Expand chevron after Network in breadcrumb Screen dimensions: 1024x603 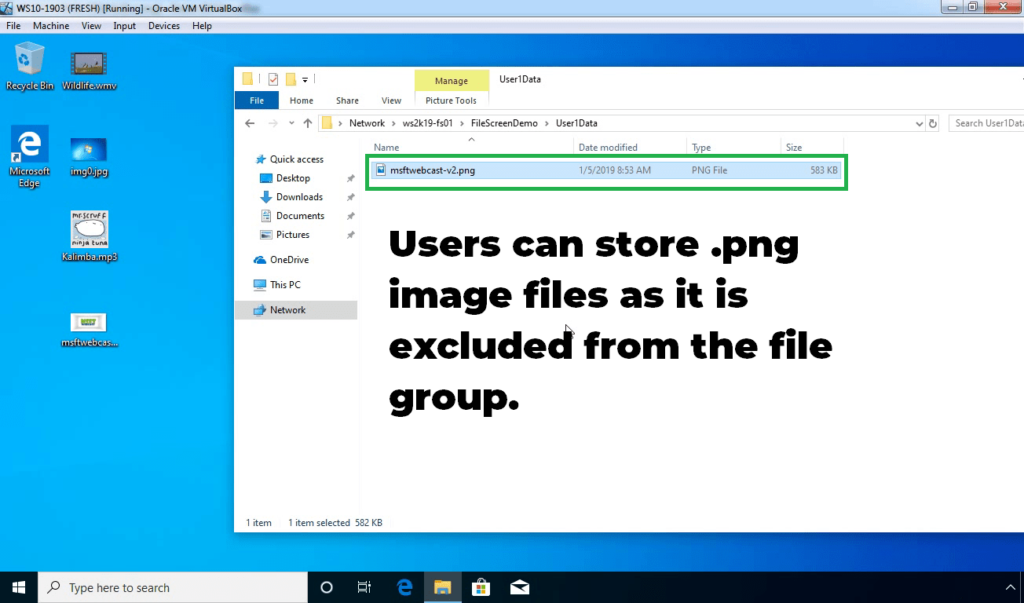click(394, 123)
